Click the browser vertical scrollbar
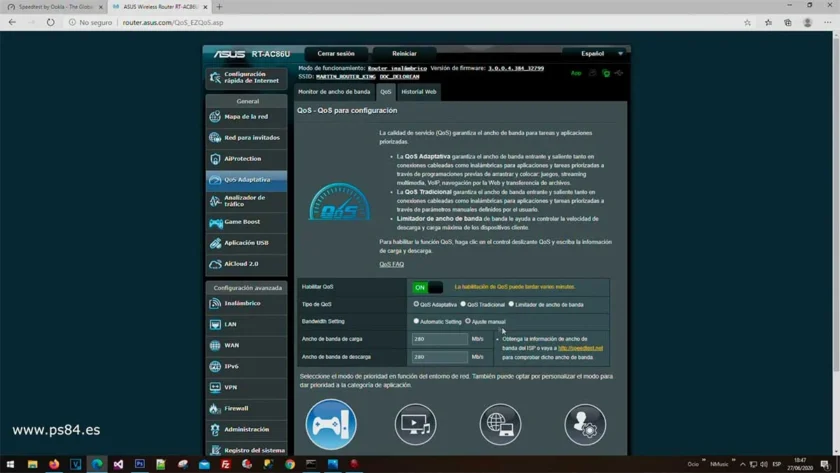Screen dimensions: 840x473 coord(836,204)
